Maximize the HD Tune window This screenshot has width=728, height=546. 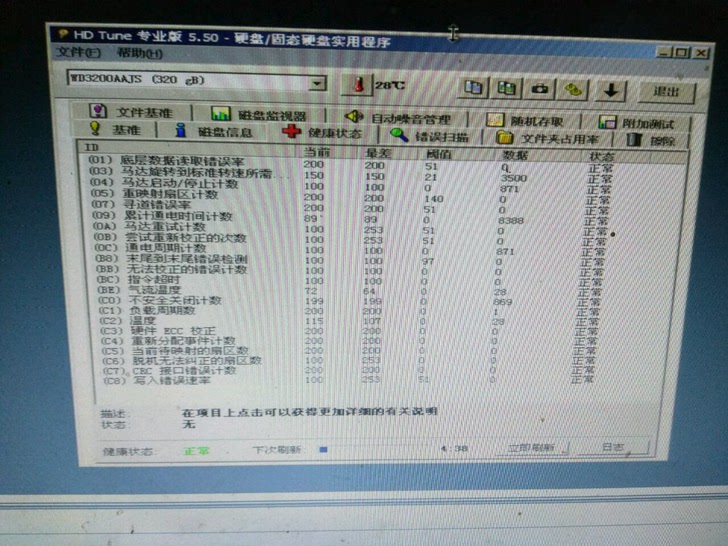click(x=681, y=53)
